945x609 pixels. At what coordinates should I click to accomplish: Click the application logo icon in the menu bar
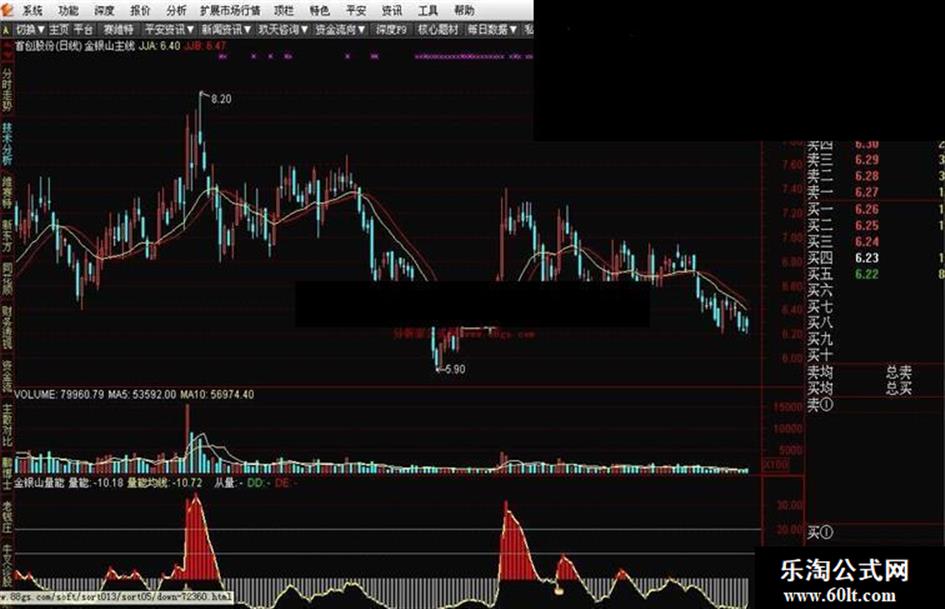[x=7, y=10]
